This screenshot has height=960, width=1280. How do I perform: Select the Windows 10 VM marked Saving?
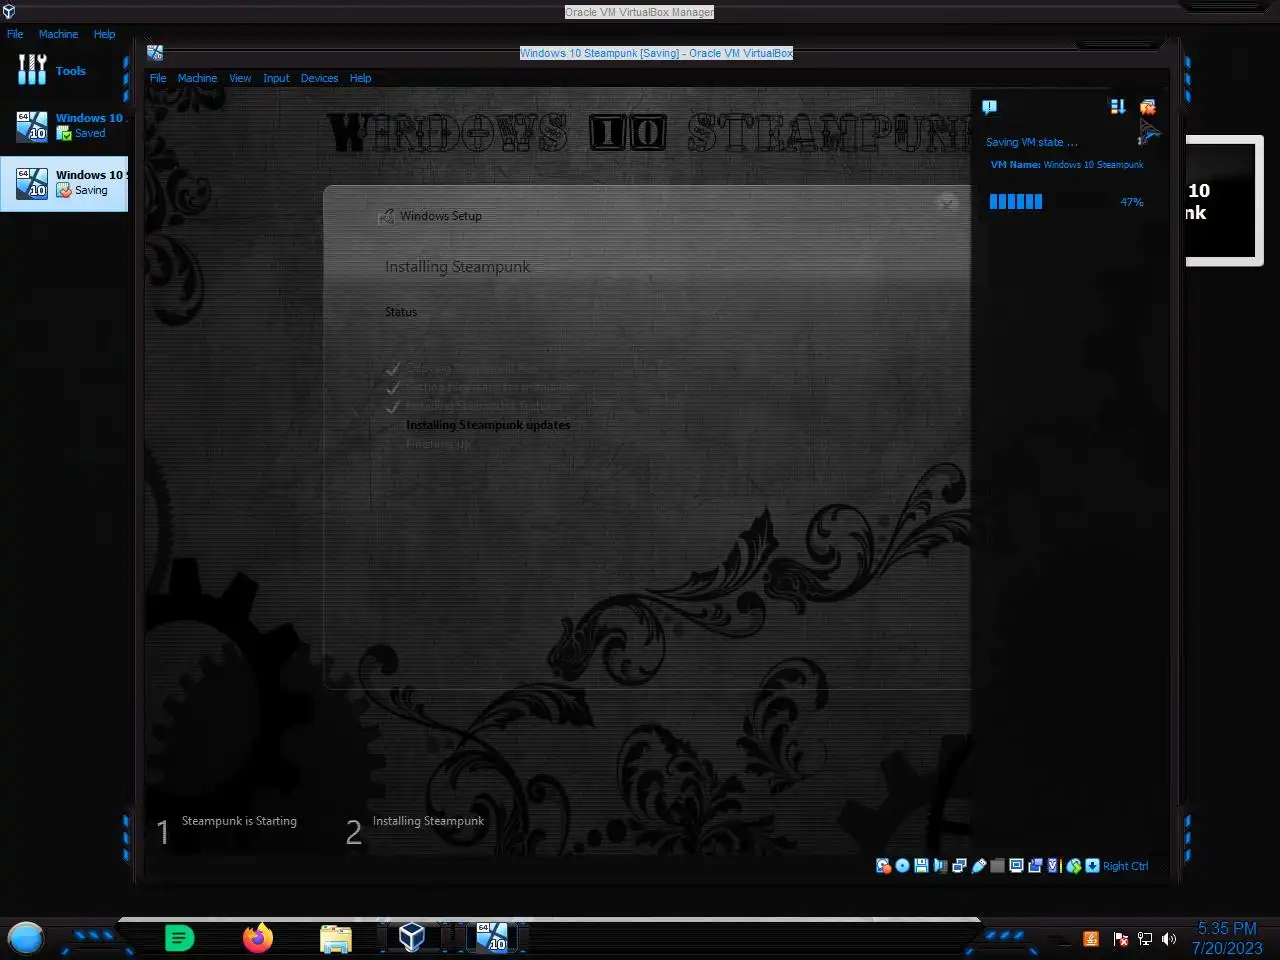(64, 183)
